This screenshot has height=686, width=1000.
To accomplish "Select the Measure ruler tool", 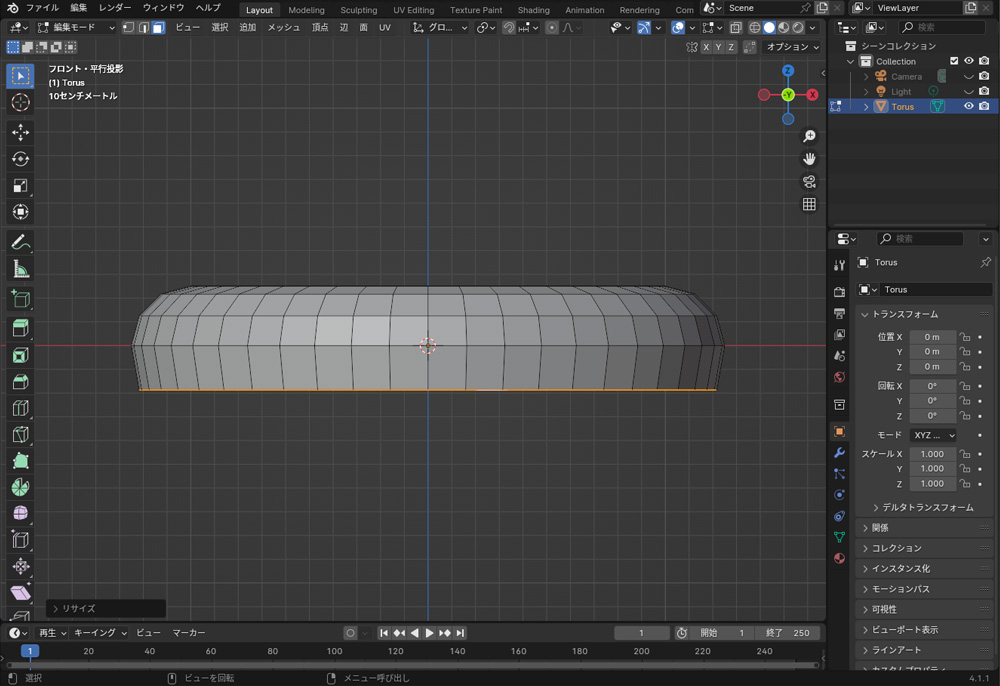I will tap(20, 269).
